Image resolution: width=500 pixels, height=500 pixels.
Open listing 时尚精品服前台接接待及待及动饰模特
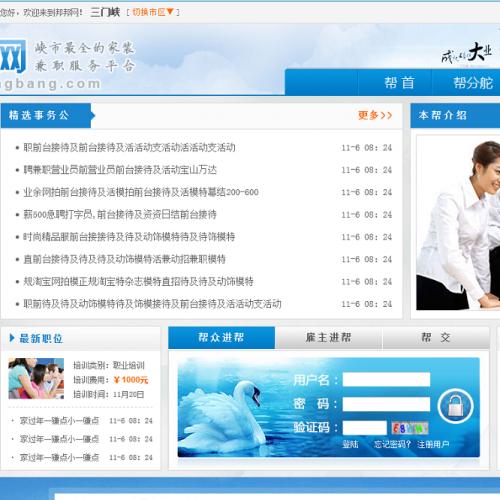tap(129, 237)
